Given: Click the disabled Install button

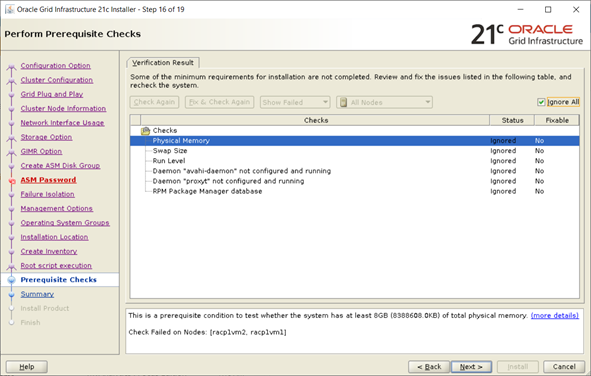Looking at the screenshot, I should pyautogui.click(x=518, y=367).
